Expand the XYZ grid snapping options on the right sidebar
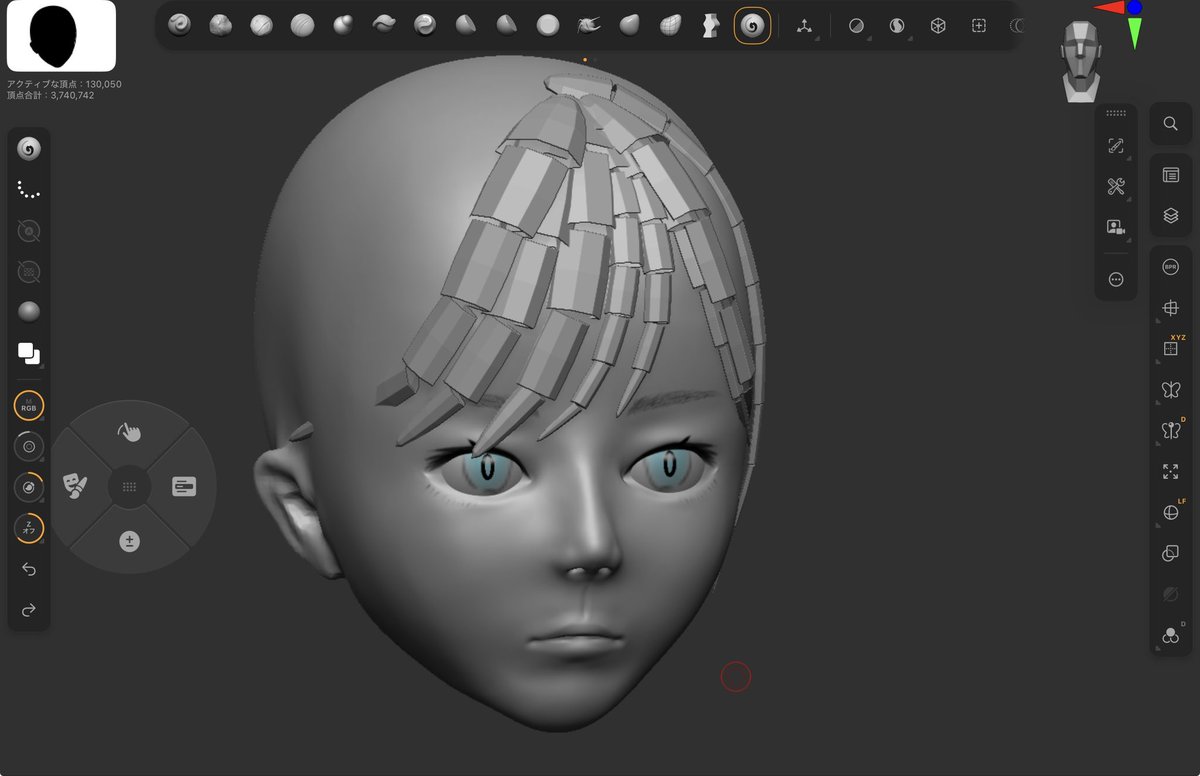The height and width of the screenshot is (776, 1200). click(1170, 348)
